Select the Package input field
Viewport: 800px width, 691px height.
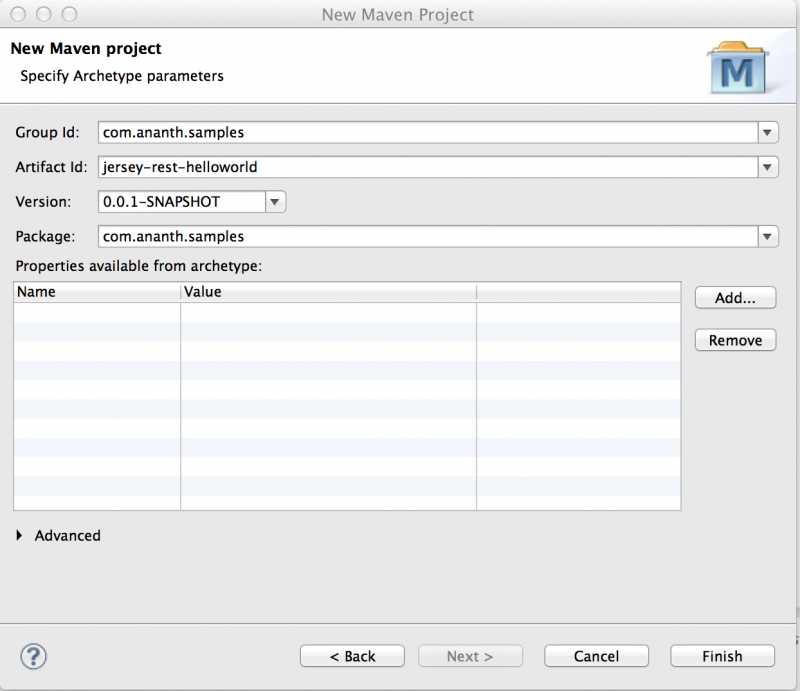[400, 236]
